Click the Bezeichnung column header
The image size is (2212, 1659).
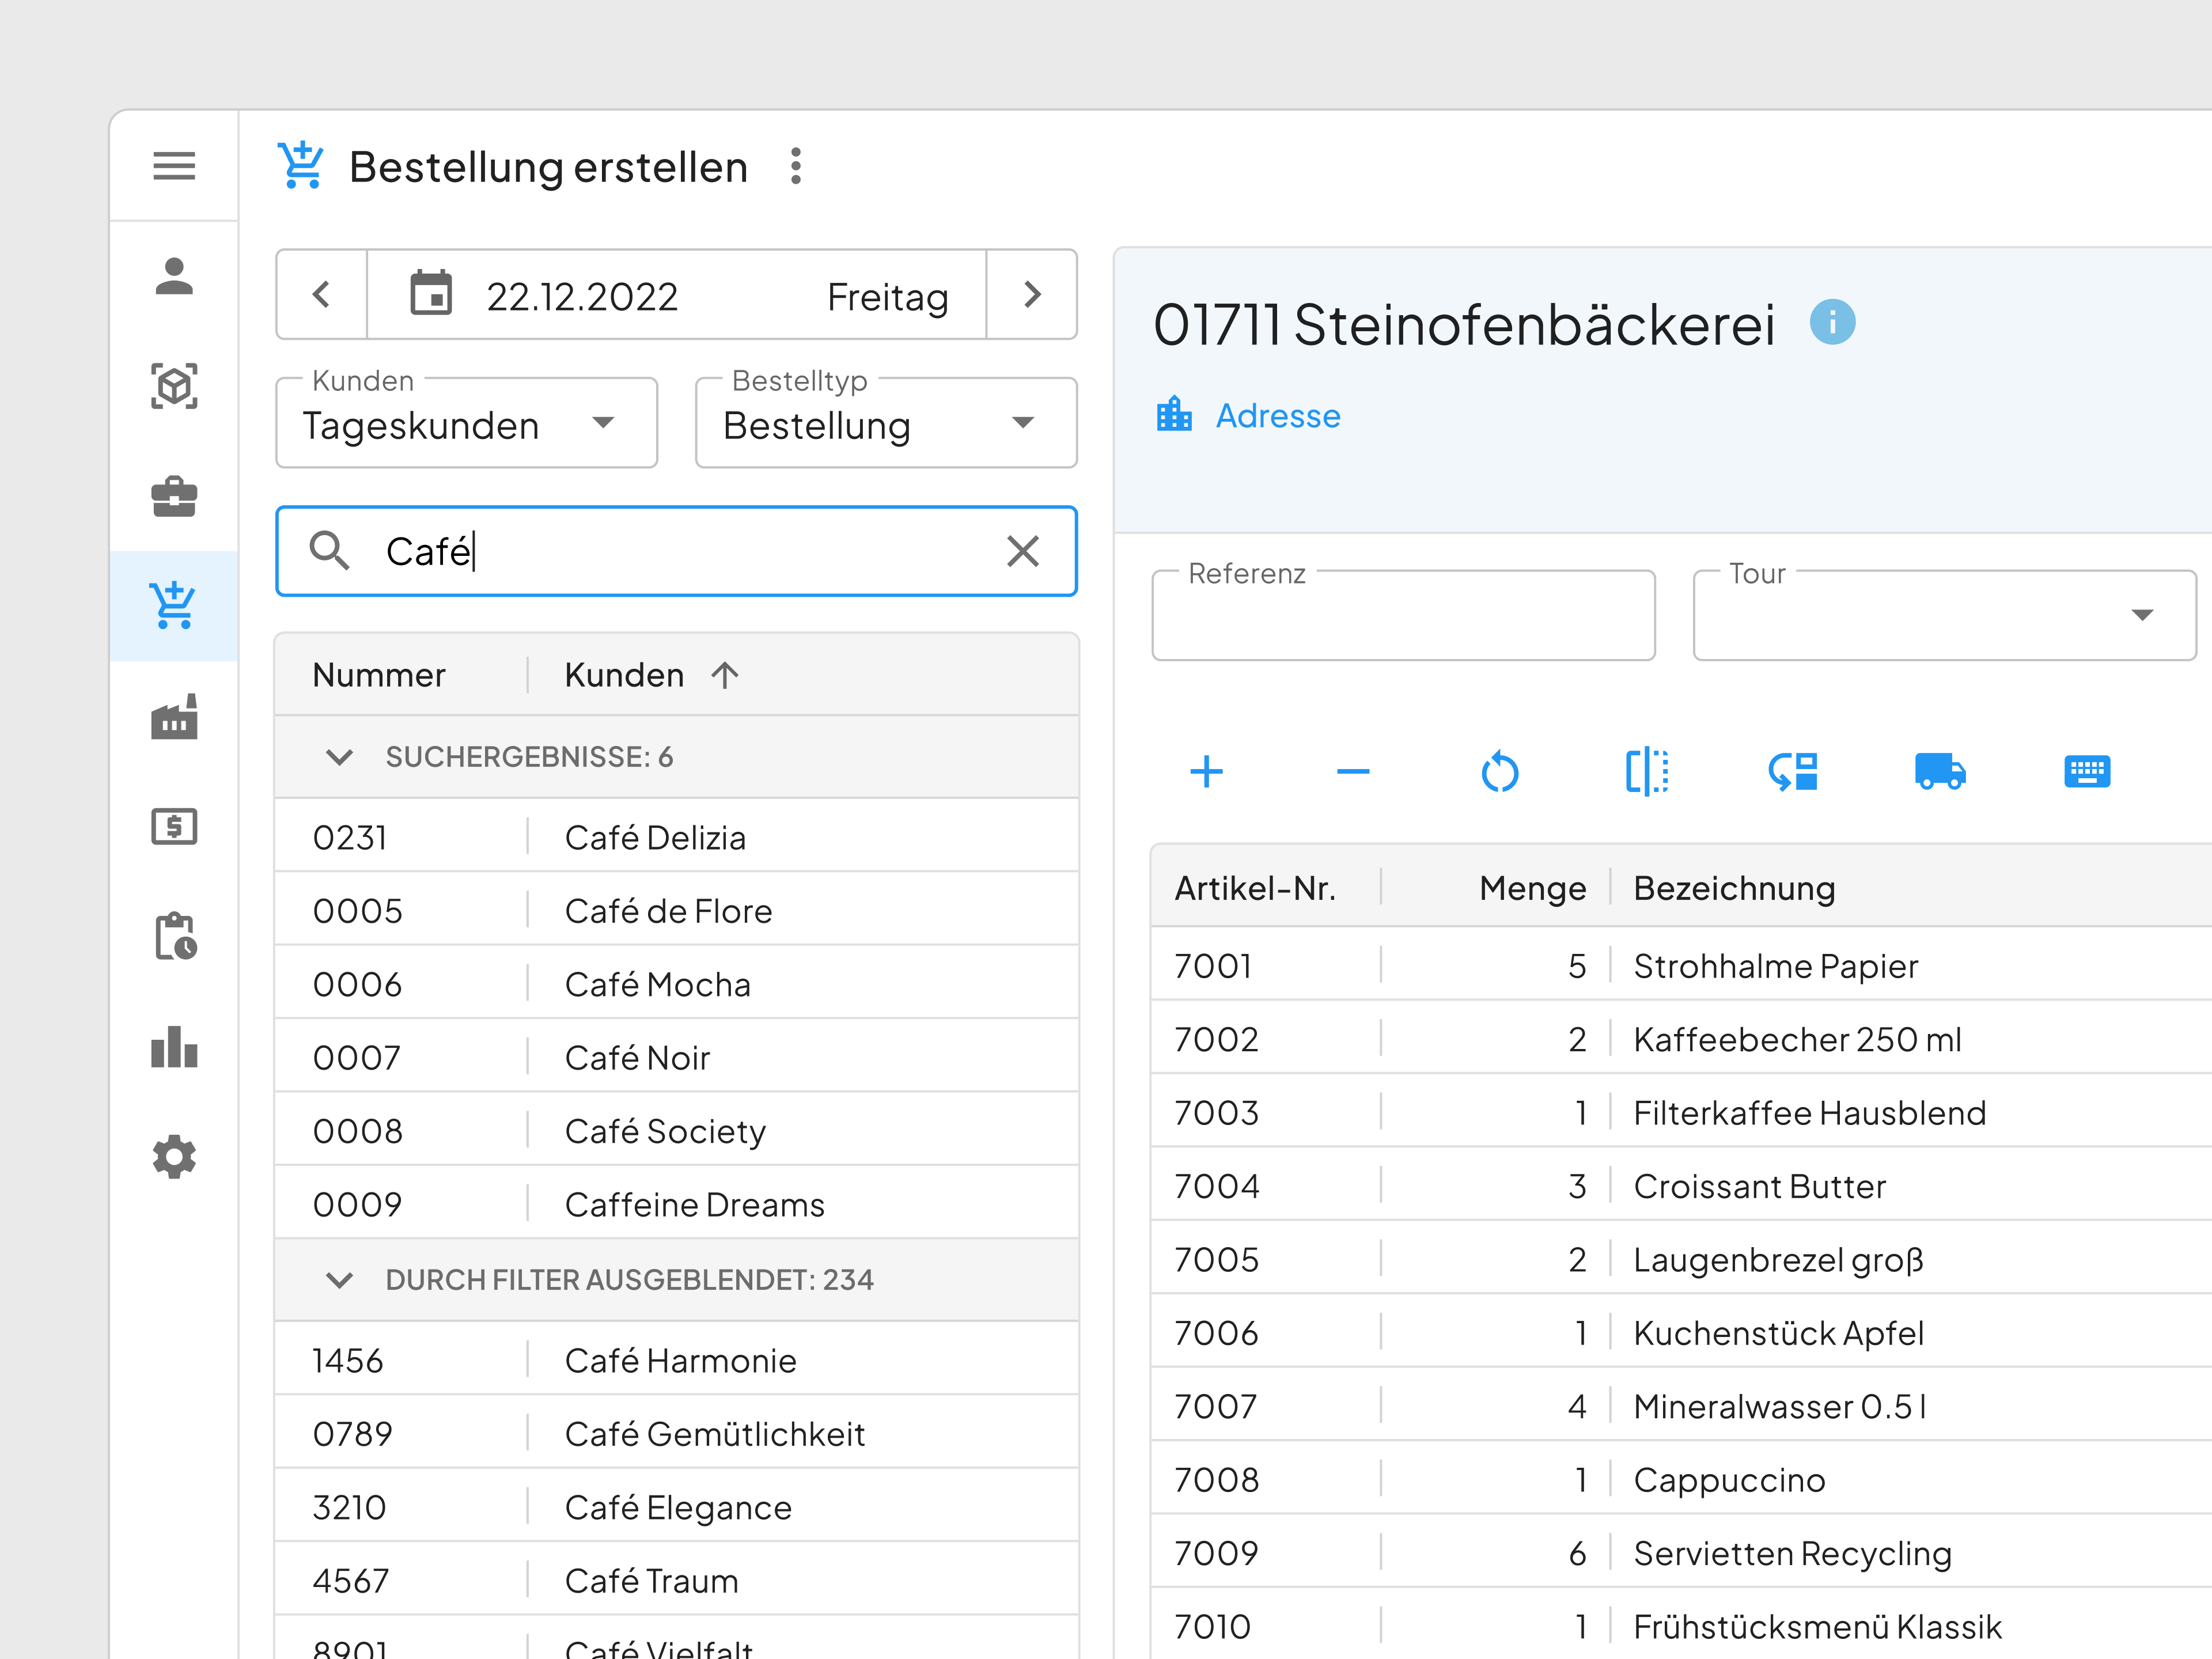1734,888
